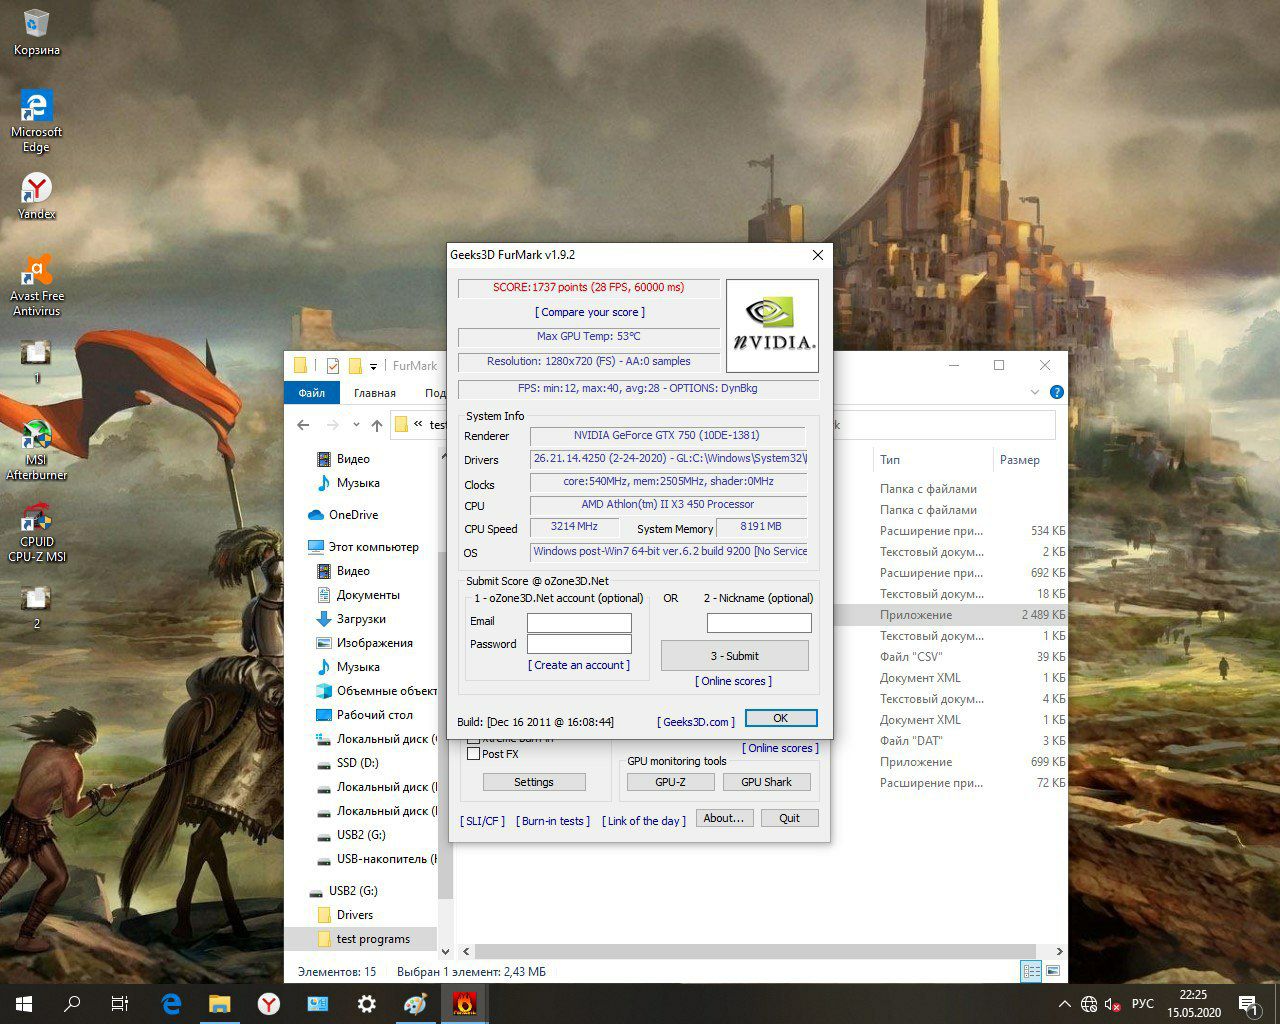
Task: Show hidden tray icons chevron
Action: click(x=1064, y=1004)
